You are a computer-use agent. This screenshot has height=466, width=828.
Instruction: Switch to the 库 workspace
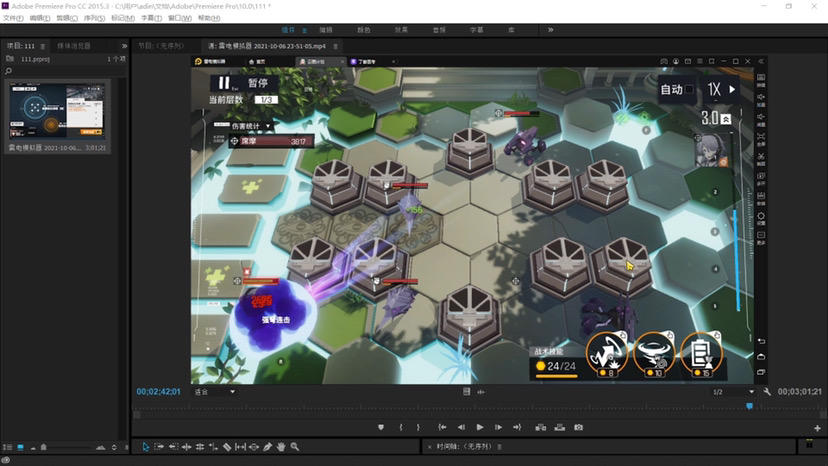point(511,30)
